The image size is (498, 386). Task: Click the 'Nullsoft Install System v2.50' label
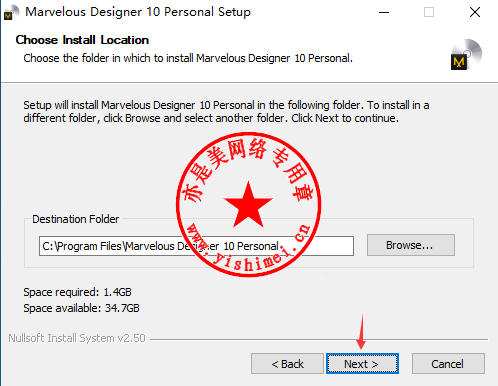point(77,338)
